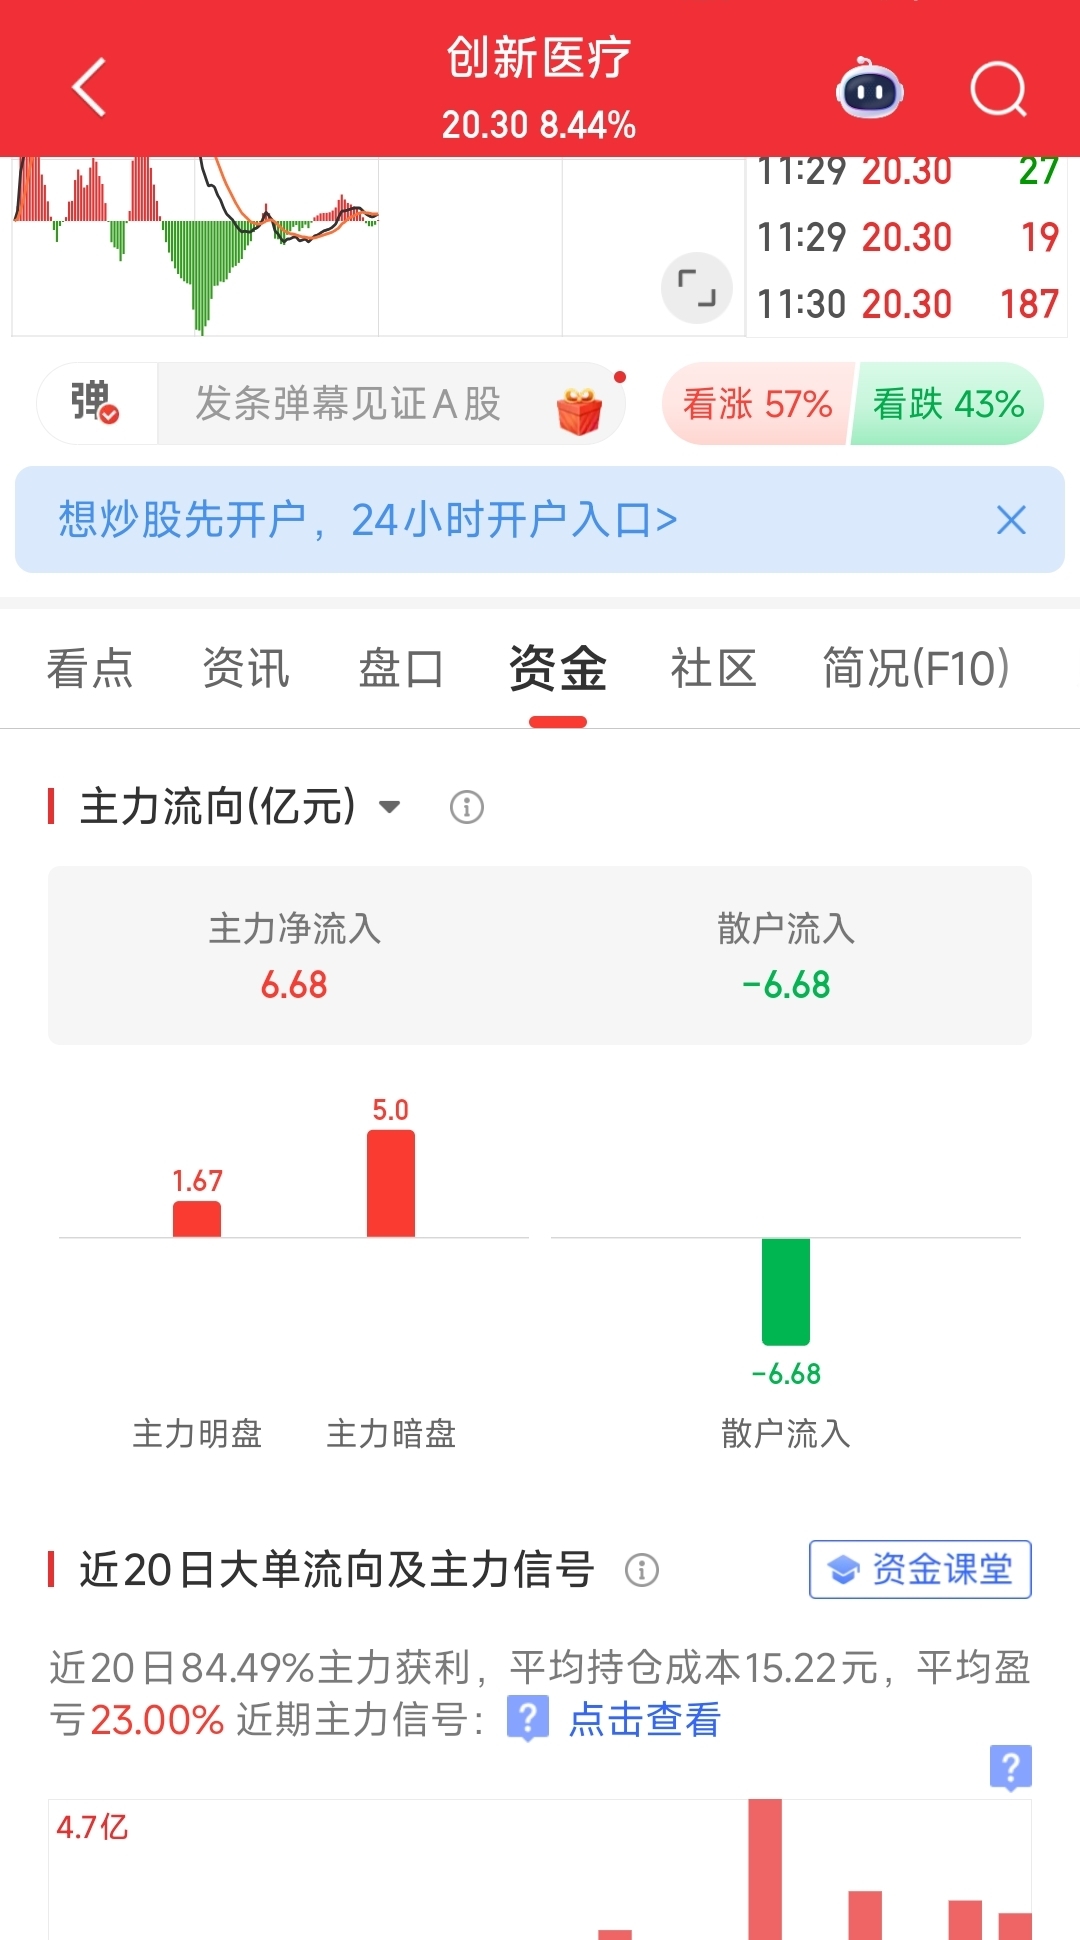
Task: Open the 24小时开户入口 banner link
Action: point(367,520)
